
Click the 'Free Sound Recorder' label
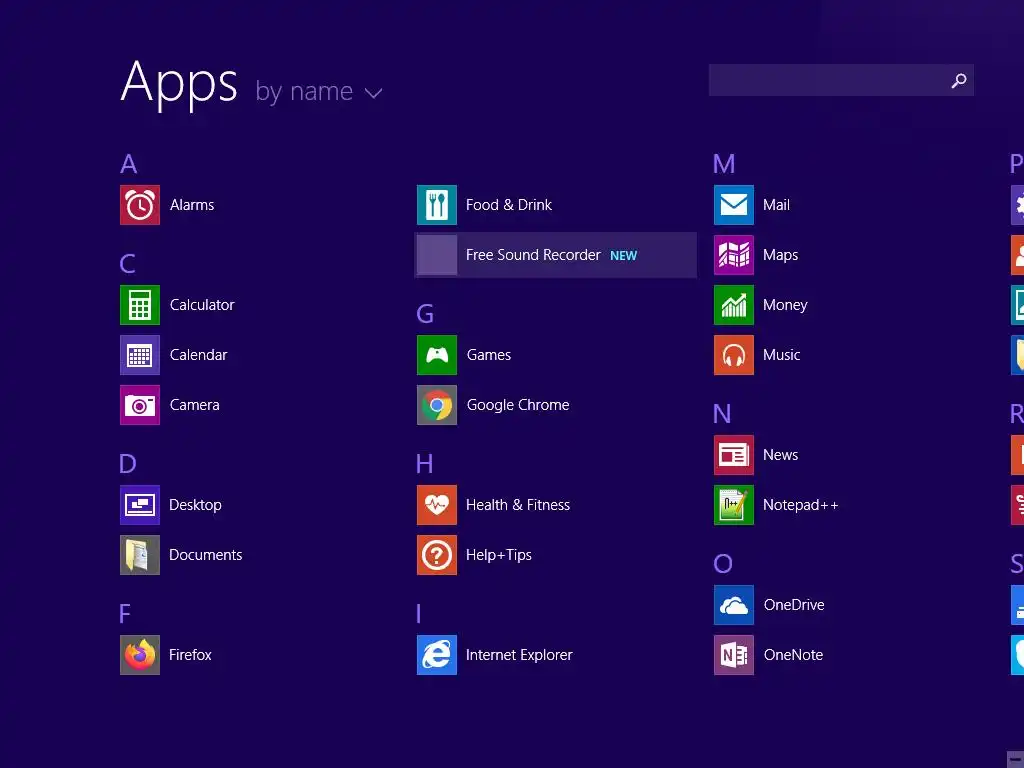tap(533, 255)
